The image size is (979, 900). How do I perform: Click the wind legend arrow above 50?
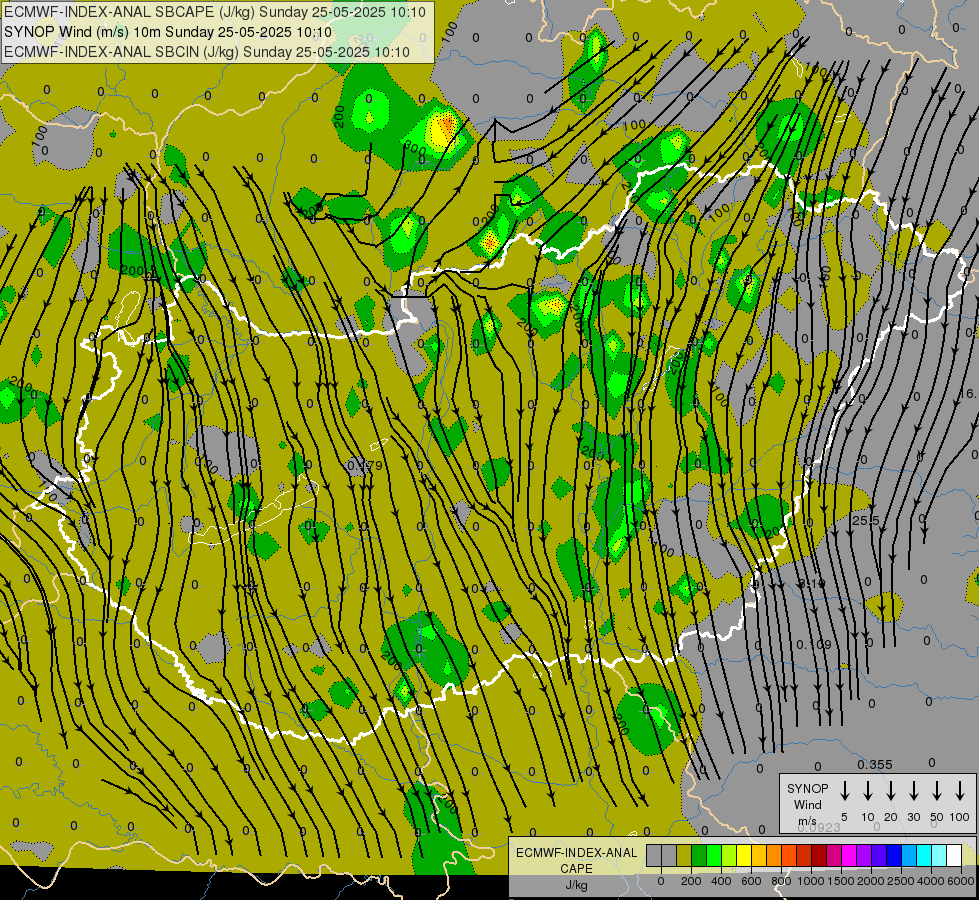(937, 791)
